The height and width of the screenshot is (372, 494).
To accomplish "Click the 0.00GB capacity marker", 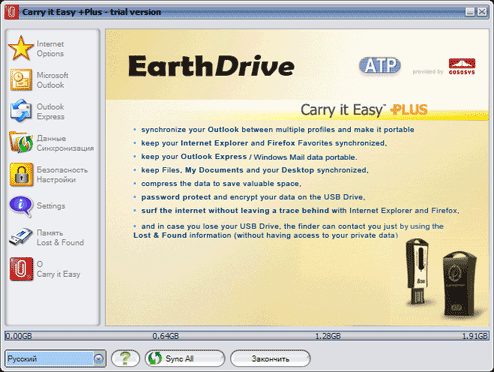I will 19,336.
